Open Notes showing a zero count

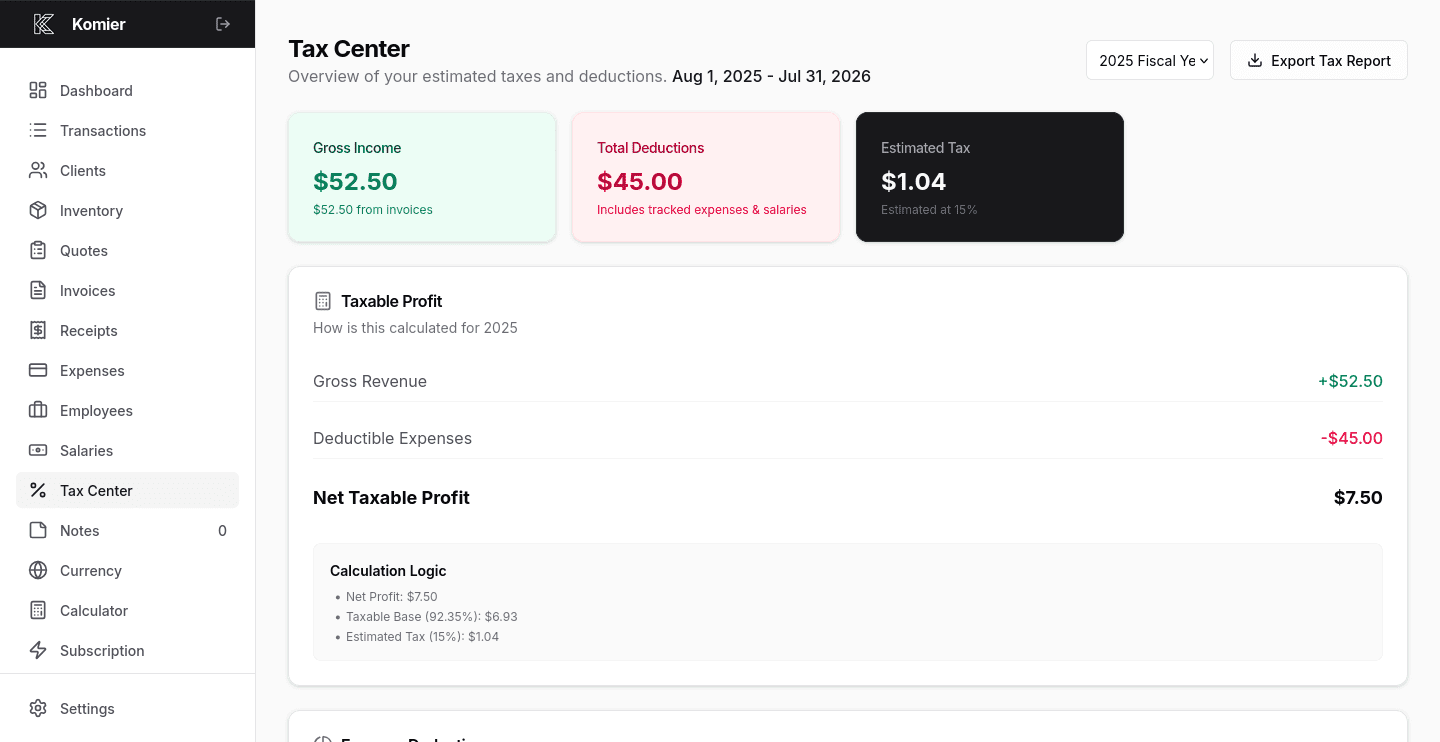[x=79, y=530]
